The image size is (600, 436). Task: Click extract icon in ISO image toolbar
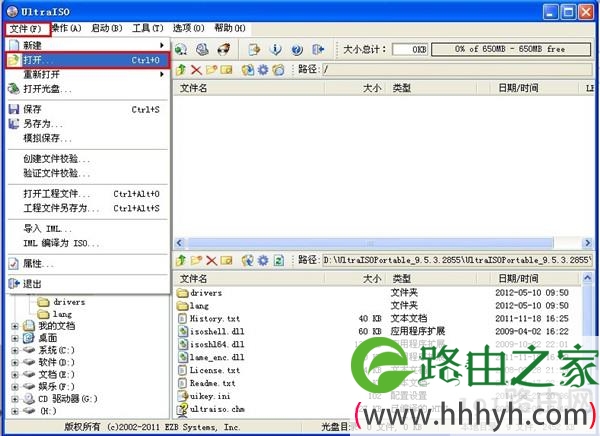[248, 70]
